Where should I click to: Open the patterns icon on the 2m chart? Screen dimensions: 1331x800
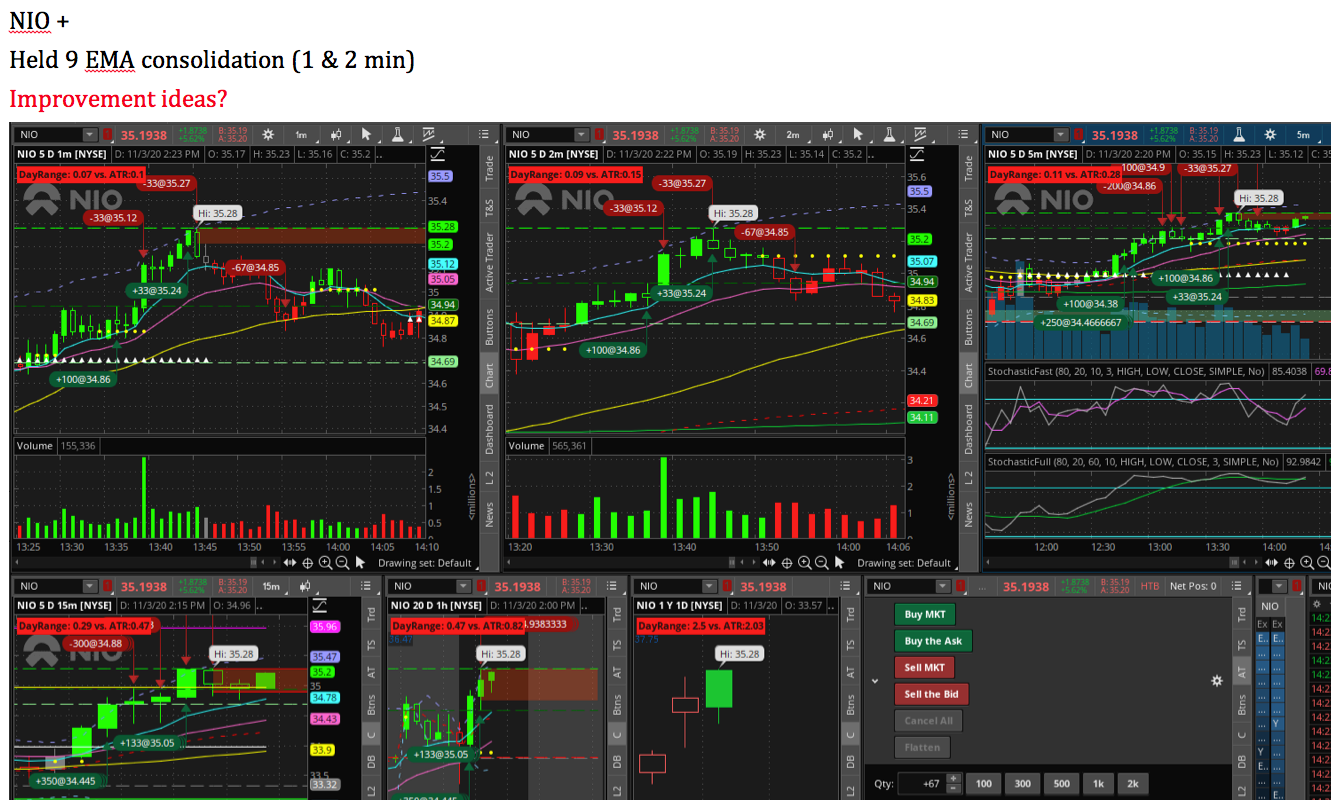921,135
